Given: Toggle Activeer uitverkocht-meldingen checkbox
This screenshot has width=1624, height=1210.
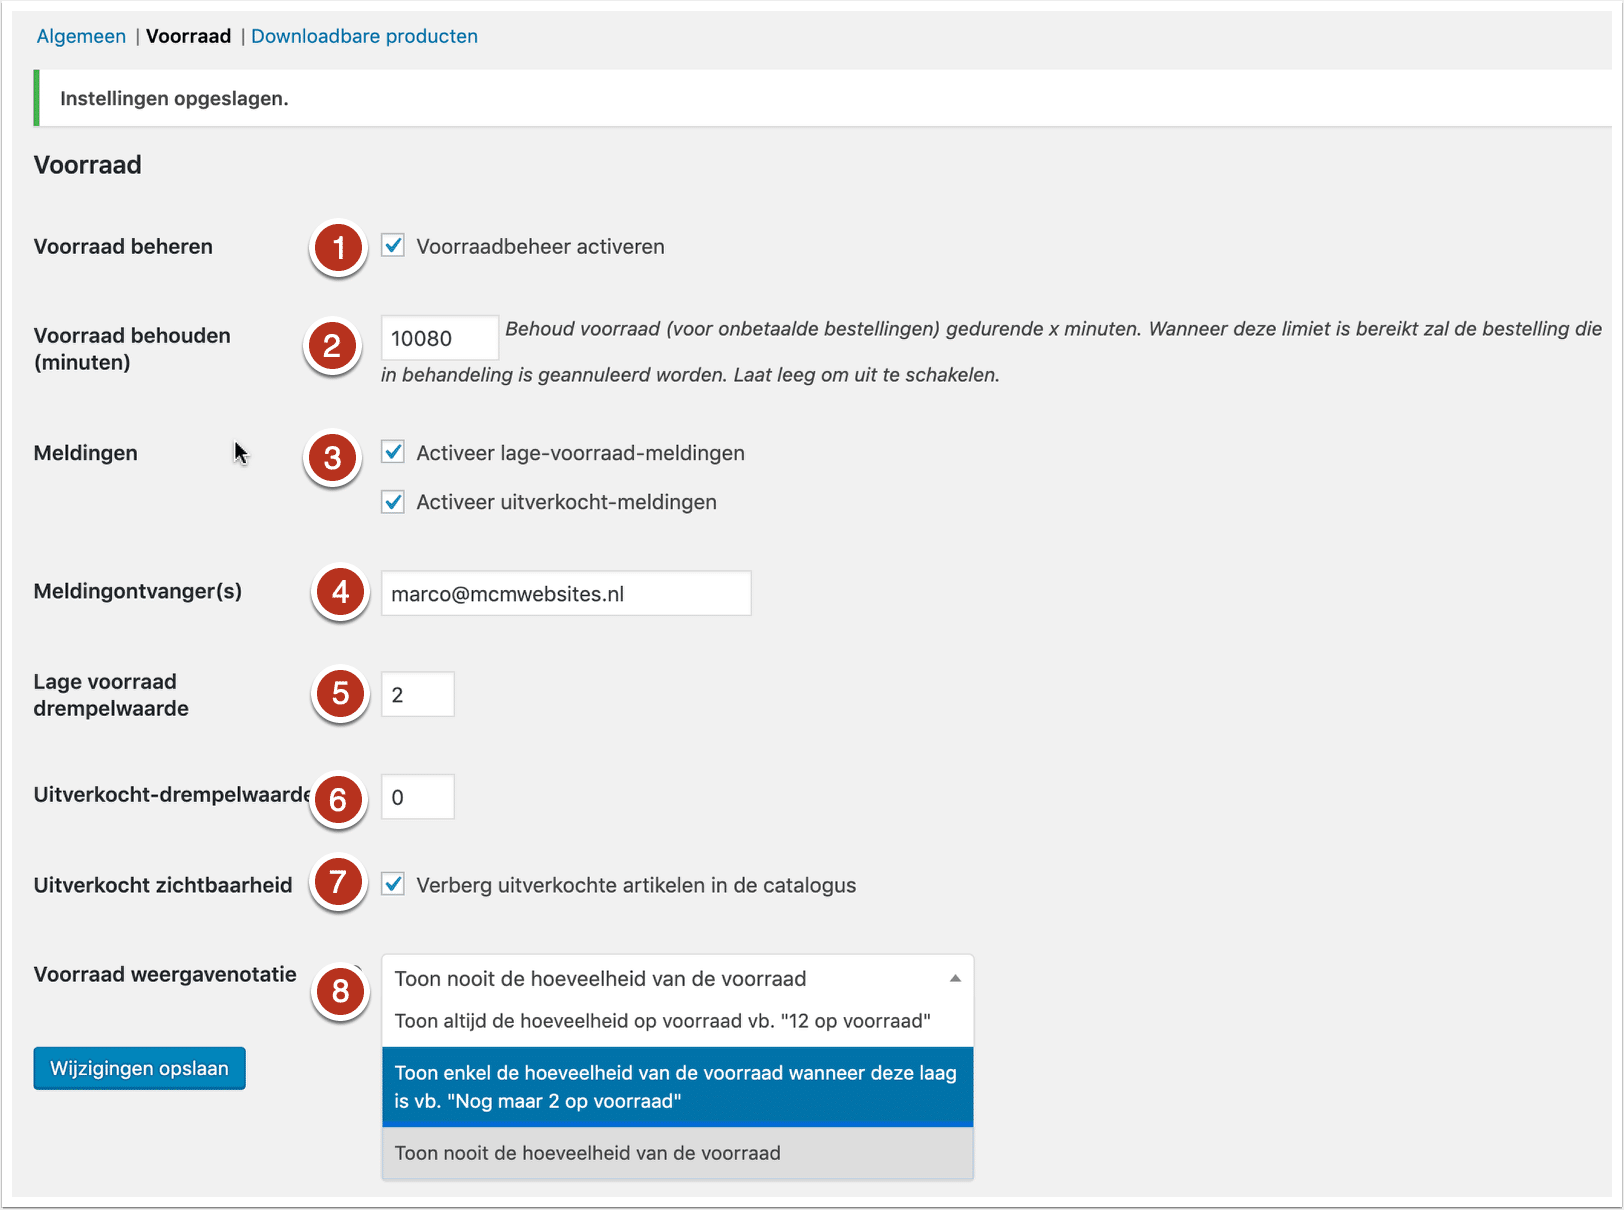Looking at the screenshot, I should click(393, 501).
